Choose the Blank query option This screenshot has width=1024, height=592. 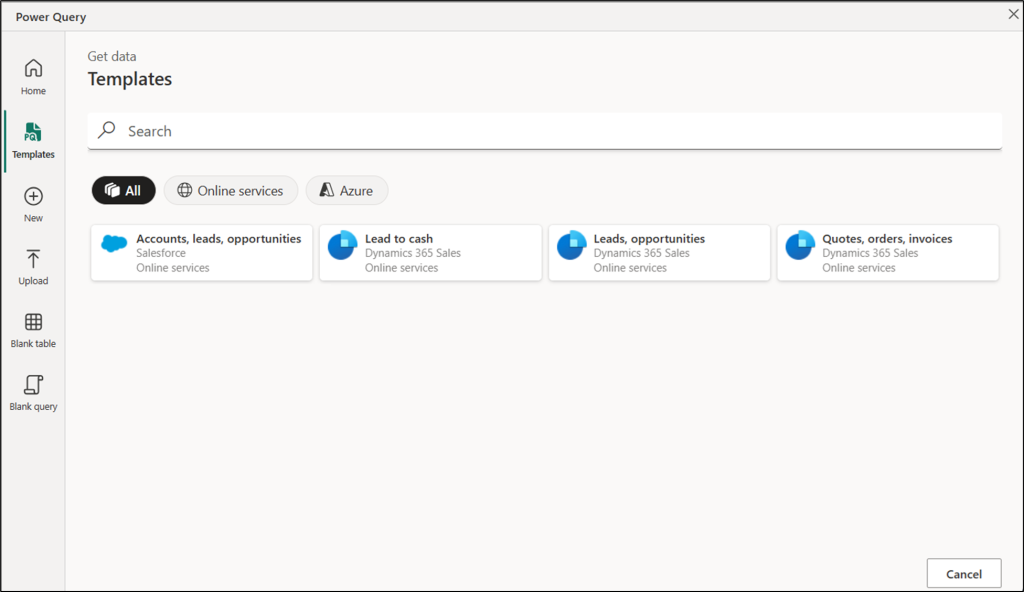(33, 393)
